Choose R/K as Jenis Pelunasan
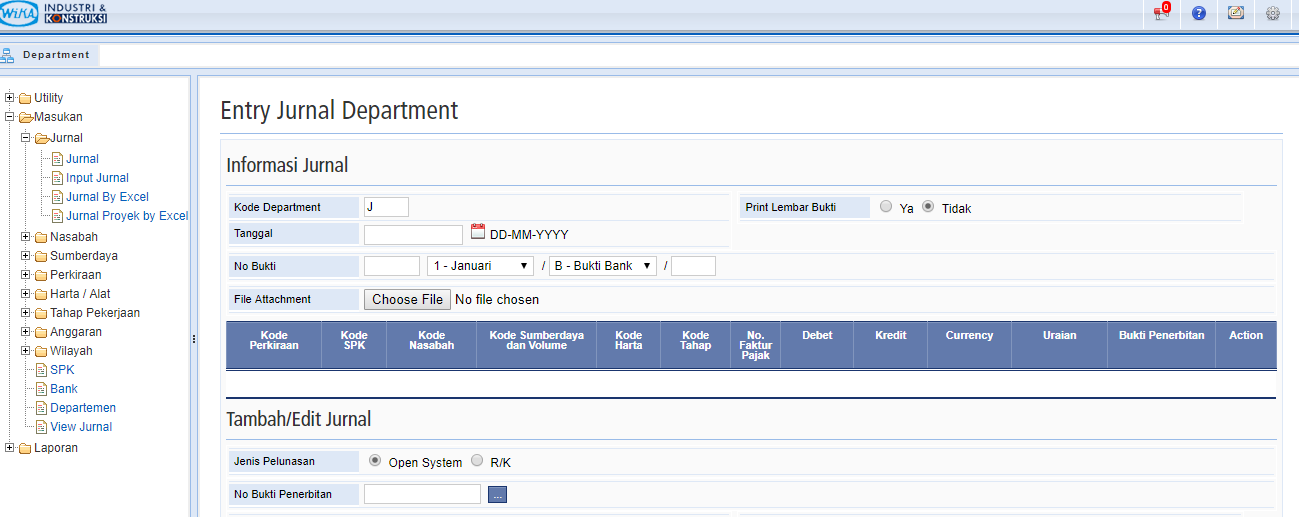1299x517 pixels. pos(477,461)
